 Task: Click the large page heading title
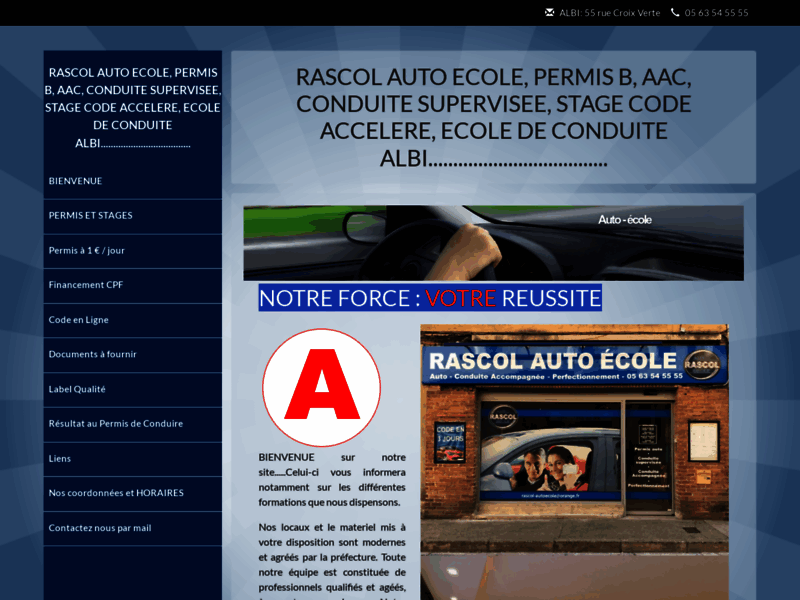tap(493, 117)
